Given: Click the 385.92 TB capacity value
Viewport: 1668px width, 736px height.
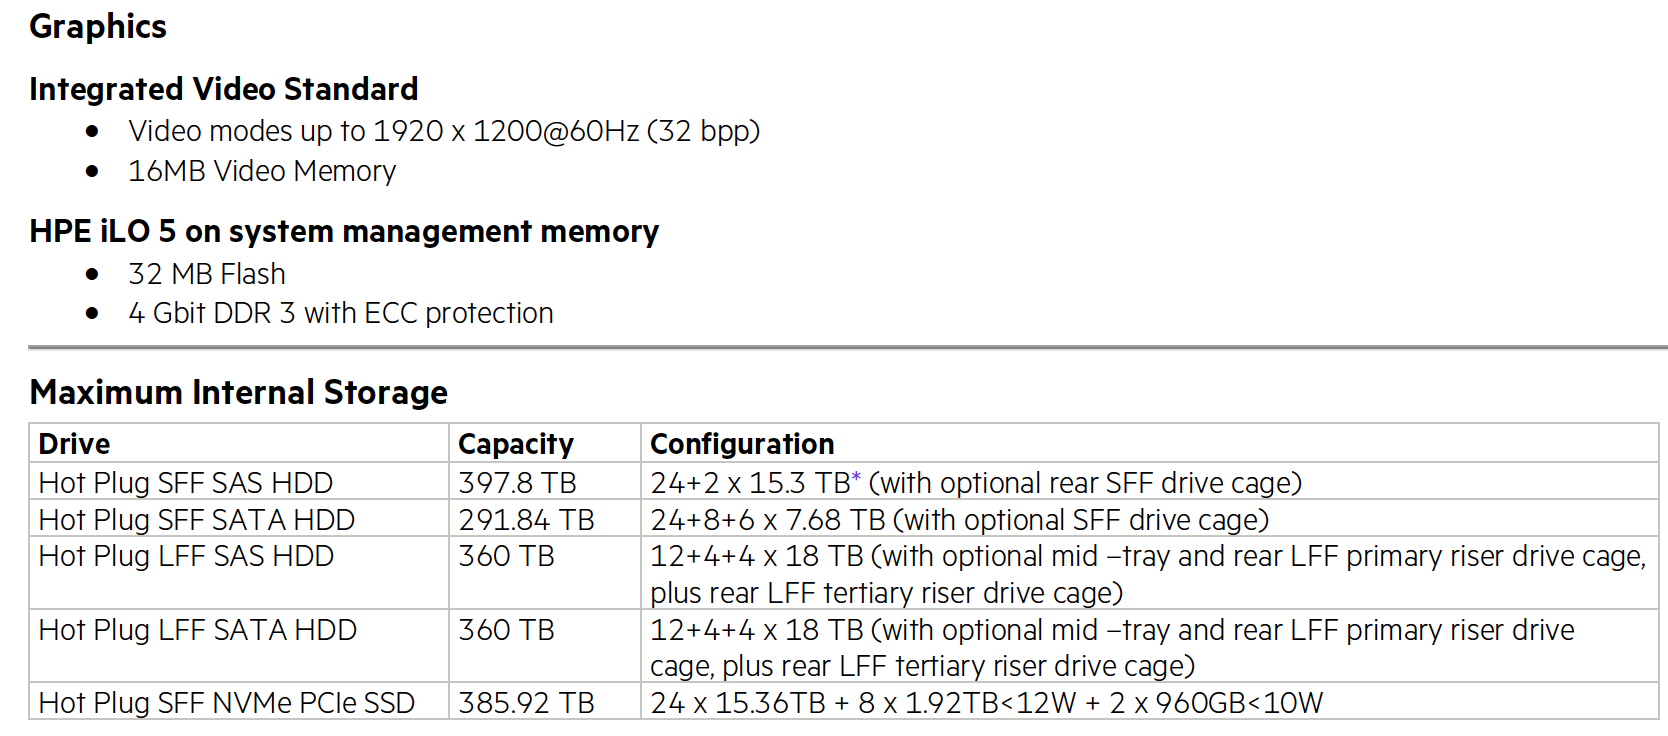Looking at the screenshot, I should pos(527,703).
